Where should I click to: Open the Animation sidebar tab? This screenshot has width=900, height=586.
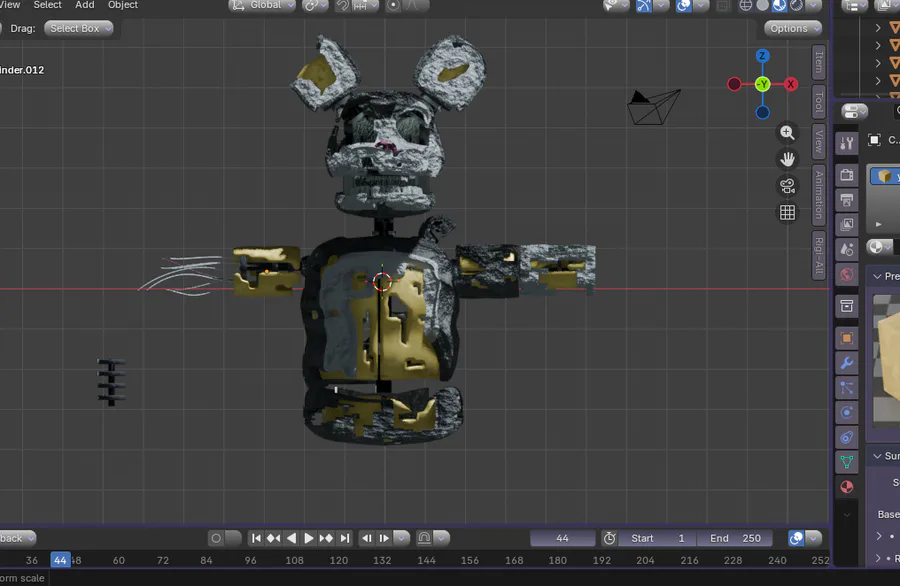[819, 195]
